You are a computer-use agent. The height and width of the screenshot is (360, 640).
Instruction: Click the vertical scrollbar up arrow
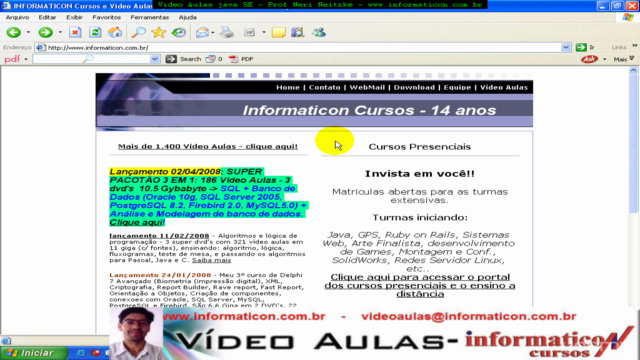click(x=633, y=70)
